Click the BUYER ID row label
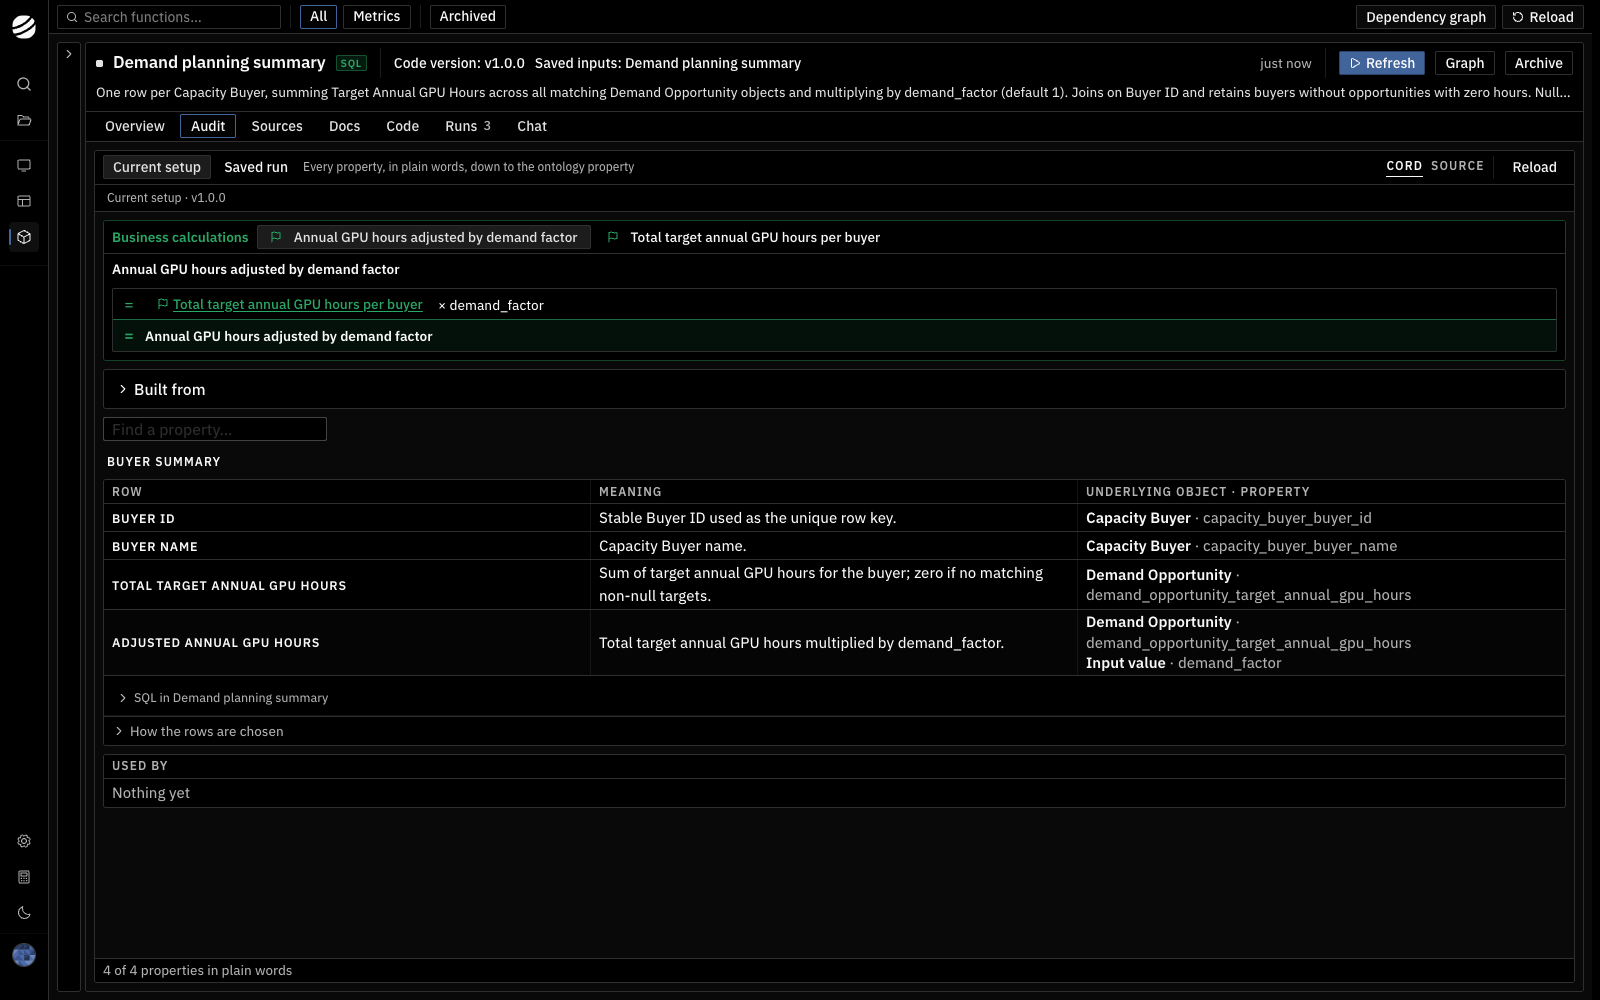The image size is (1600, 1000). coord(143,519)
